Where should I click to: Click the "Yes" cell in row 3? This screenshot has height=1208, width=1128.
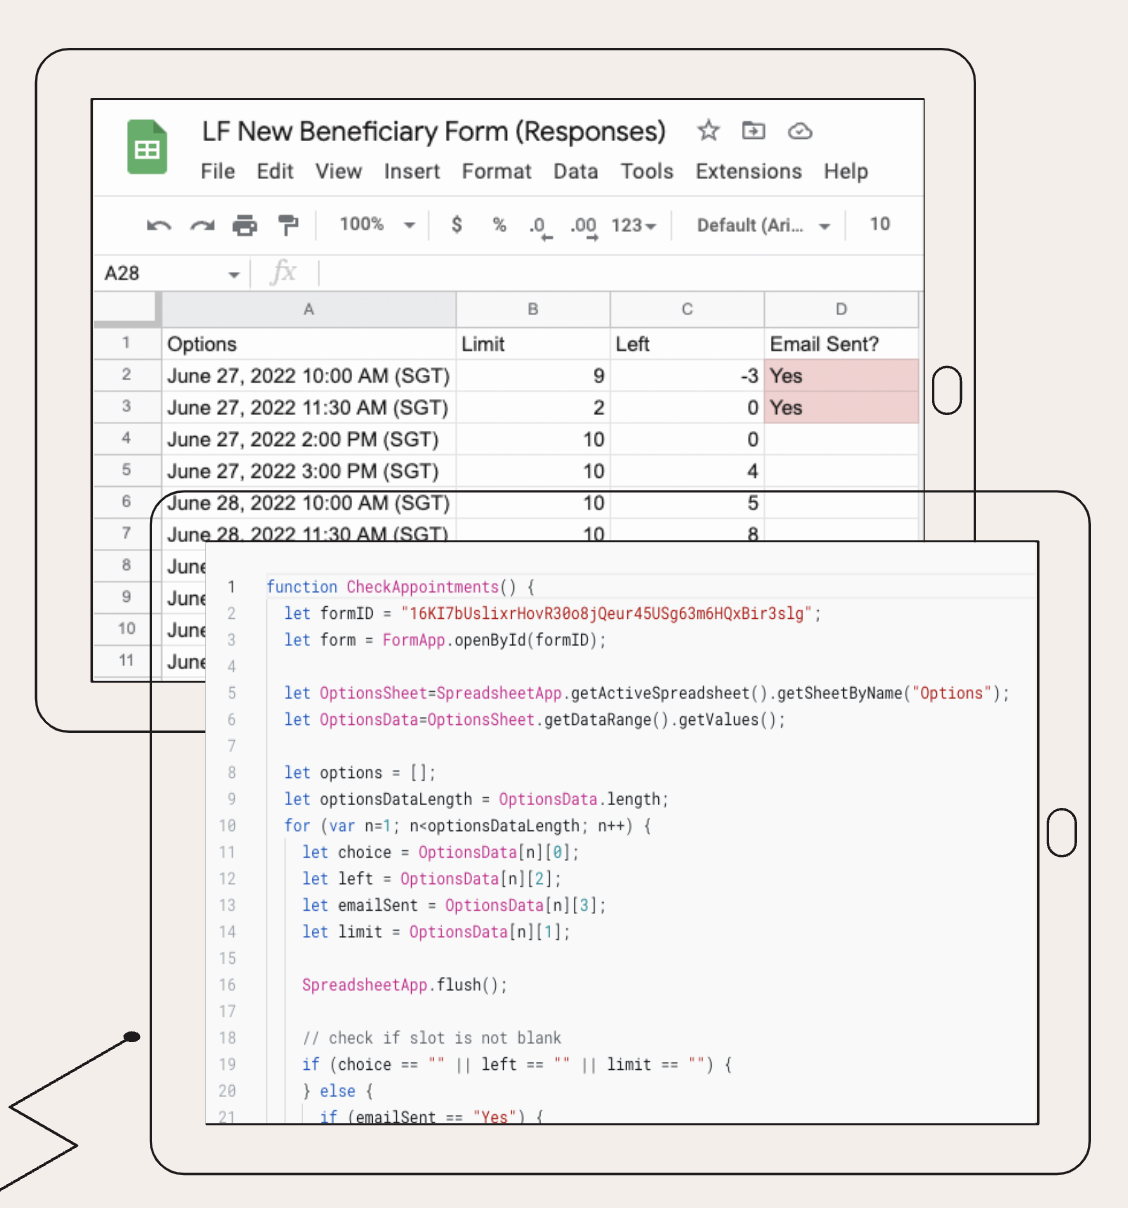pos(841,408)
